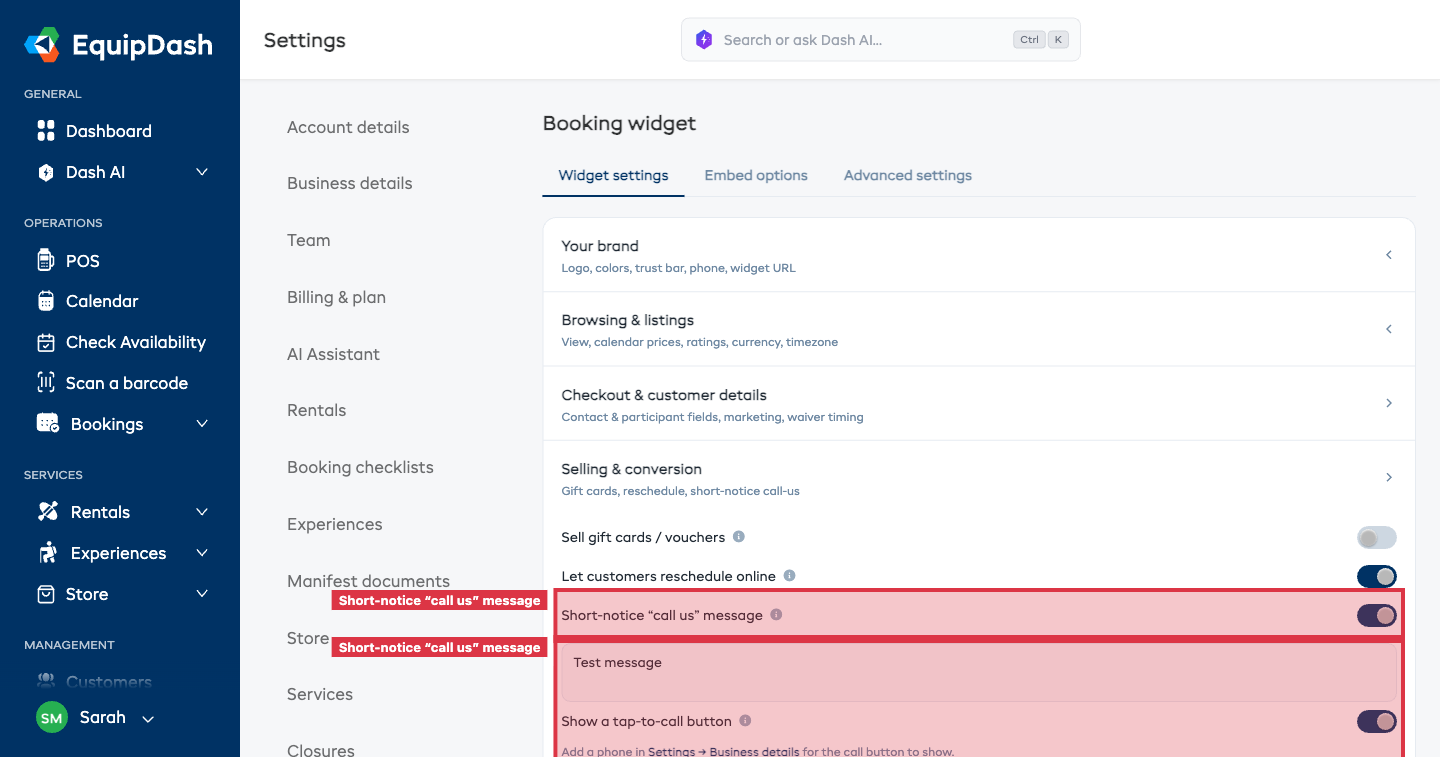This screenshot has height=757, width=1440.
Task: Open Sarah's account dropdown
Action: tap(95, 718)
